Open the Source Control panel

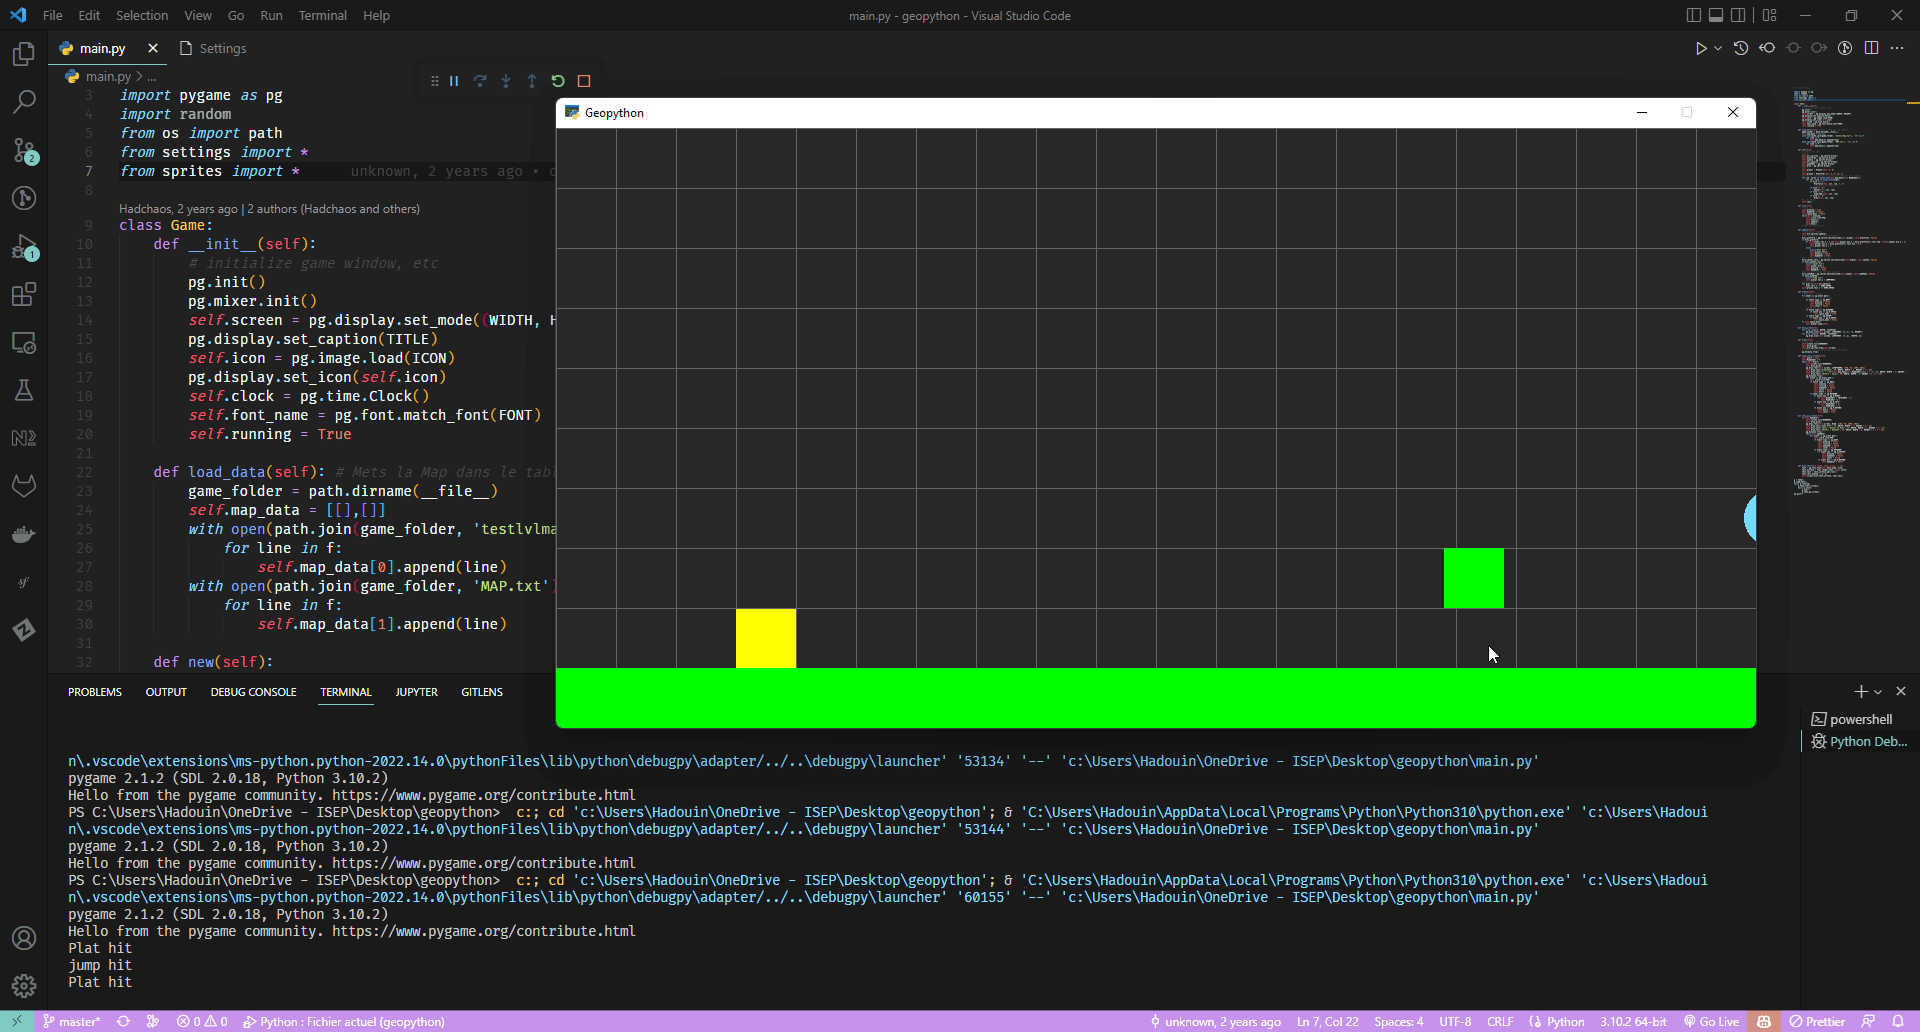tap(24, 152)
